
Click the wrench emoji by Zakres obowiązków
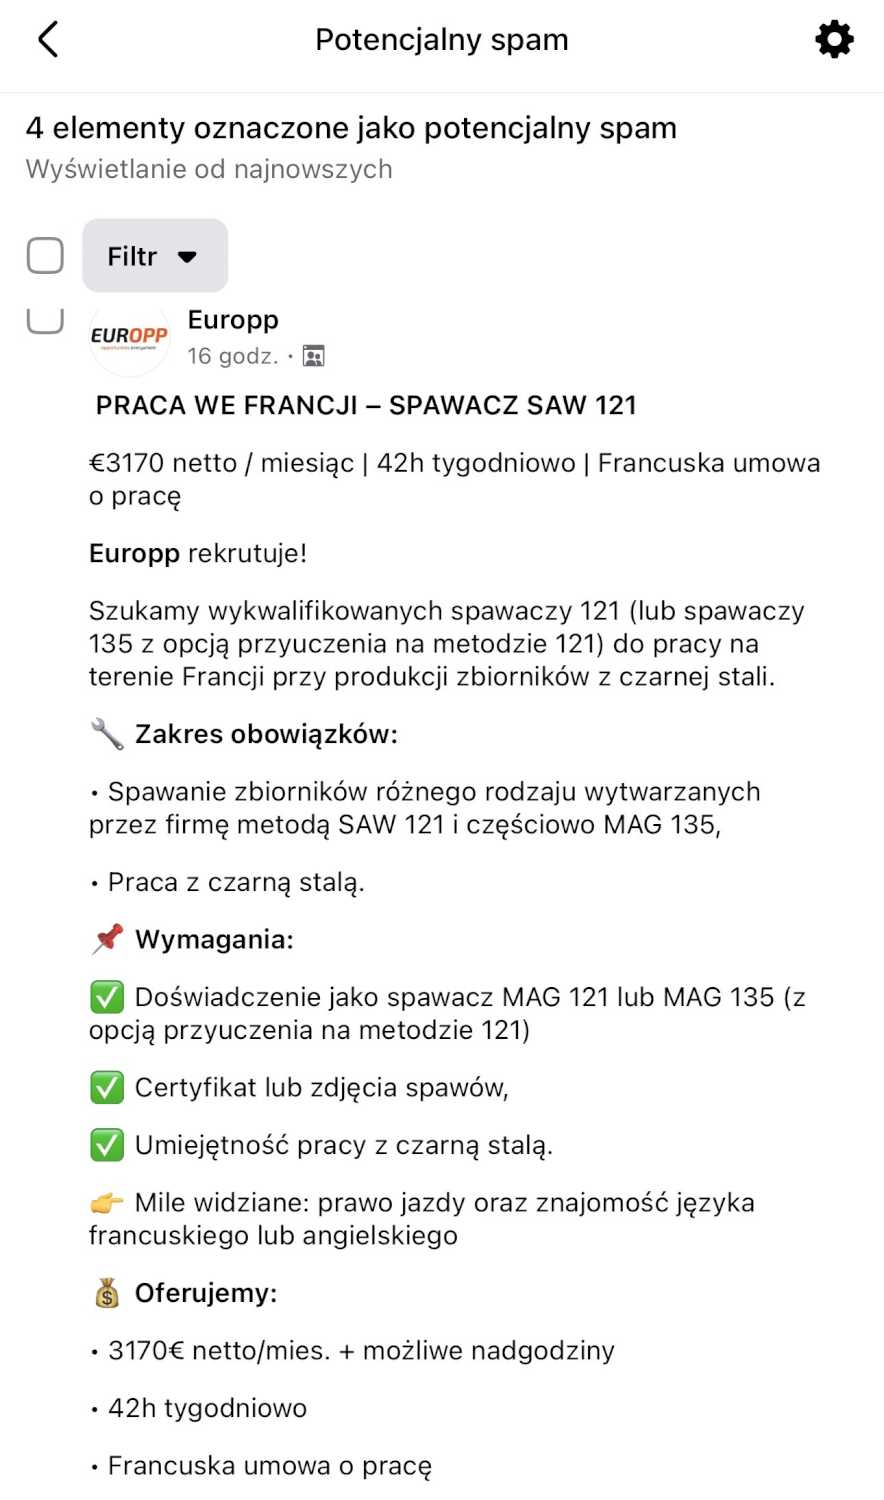coord(107,734)
